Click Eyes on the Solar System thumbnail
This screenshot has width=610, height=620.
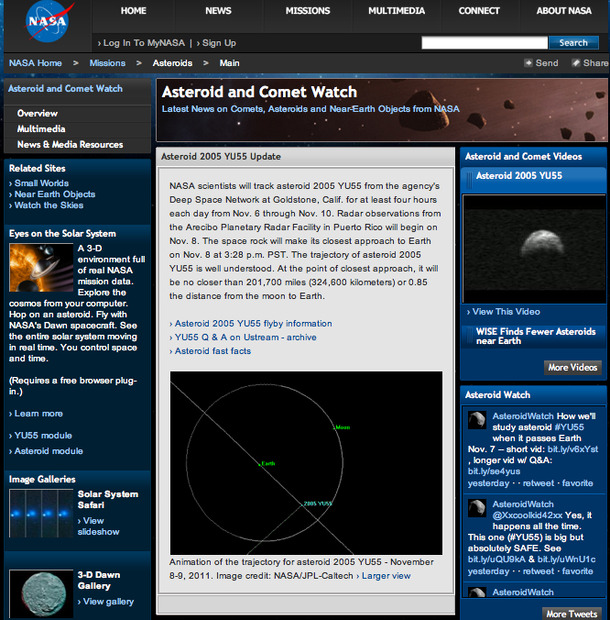point(41,268)
